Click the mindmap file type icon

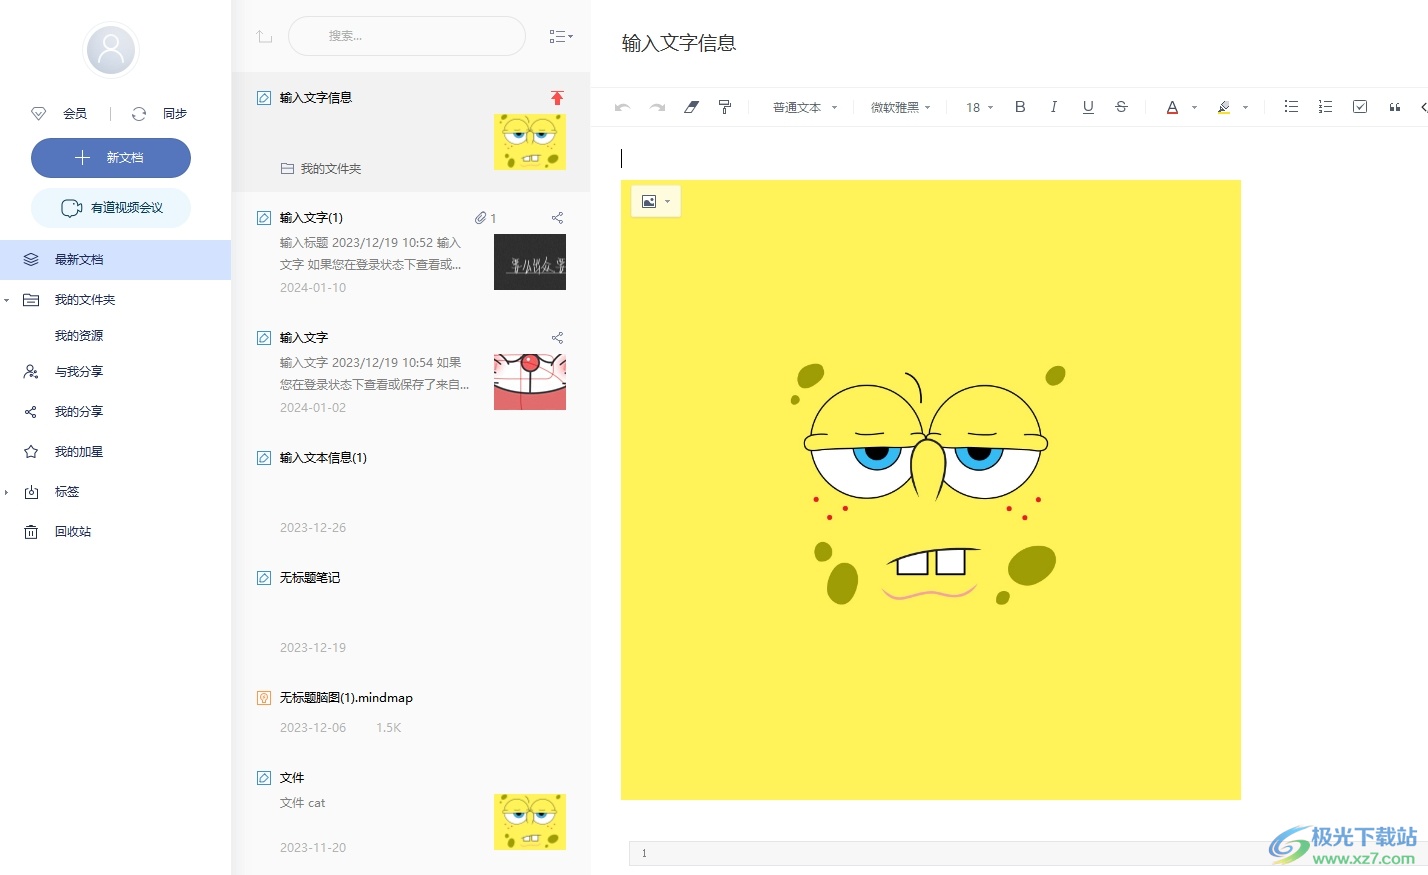[x=264, y=698]
